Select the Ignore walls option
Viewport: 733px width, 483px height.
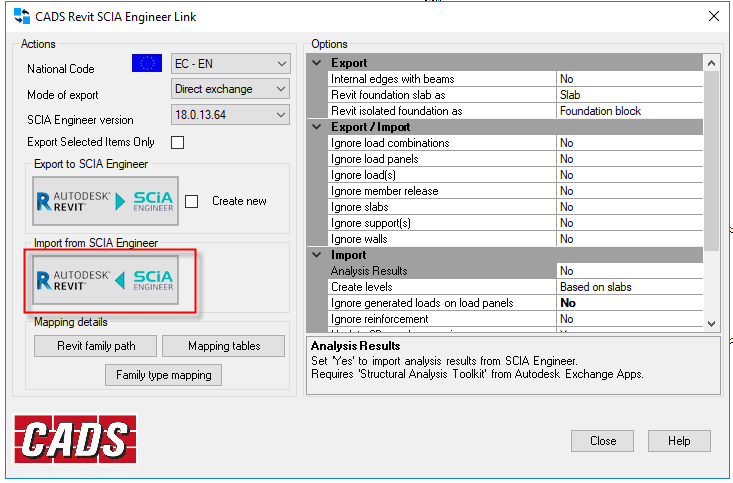tap(516, 239)
